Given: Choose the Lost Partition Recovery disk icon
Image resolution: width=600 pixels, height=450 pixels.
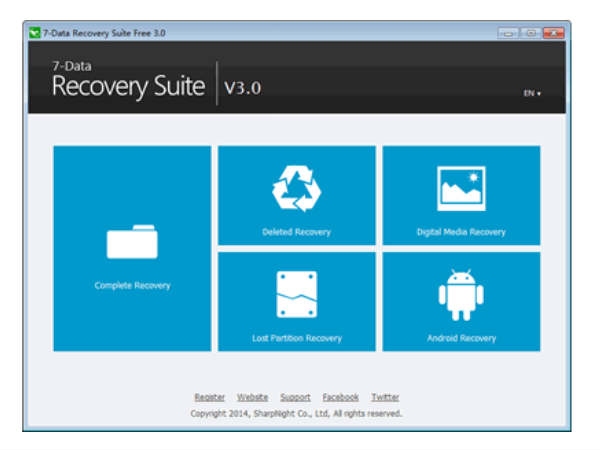Looking at the screenshot, I should [297, 294].
